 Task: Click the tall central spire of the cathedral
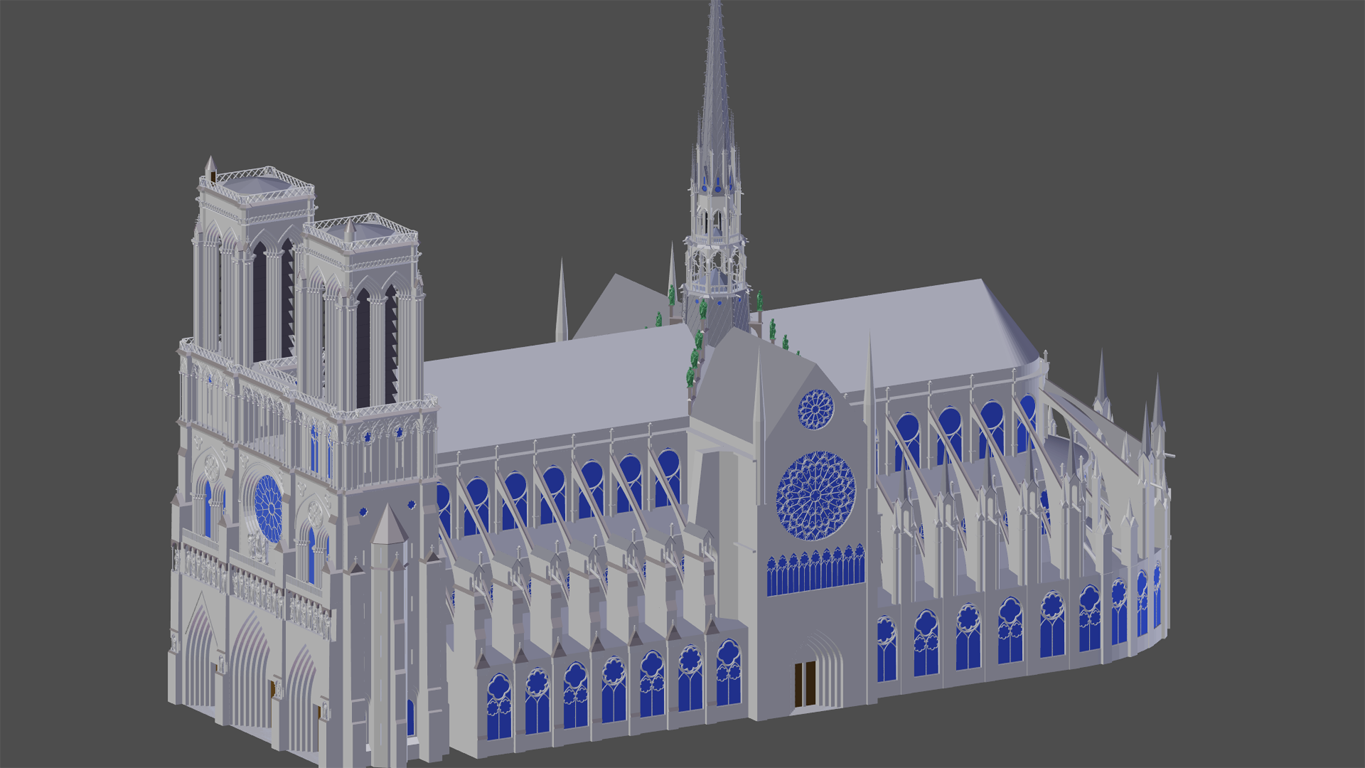point(714,100)
